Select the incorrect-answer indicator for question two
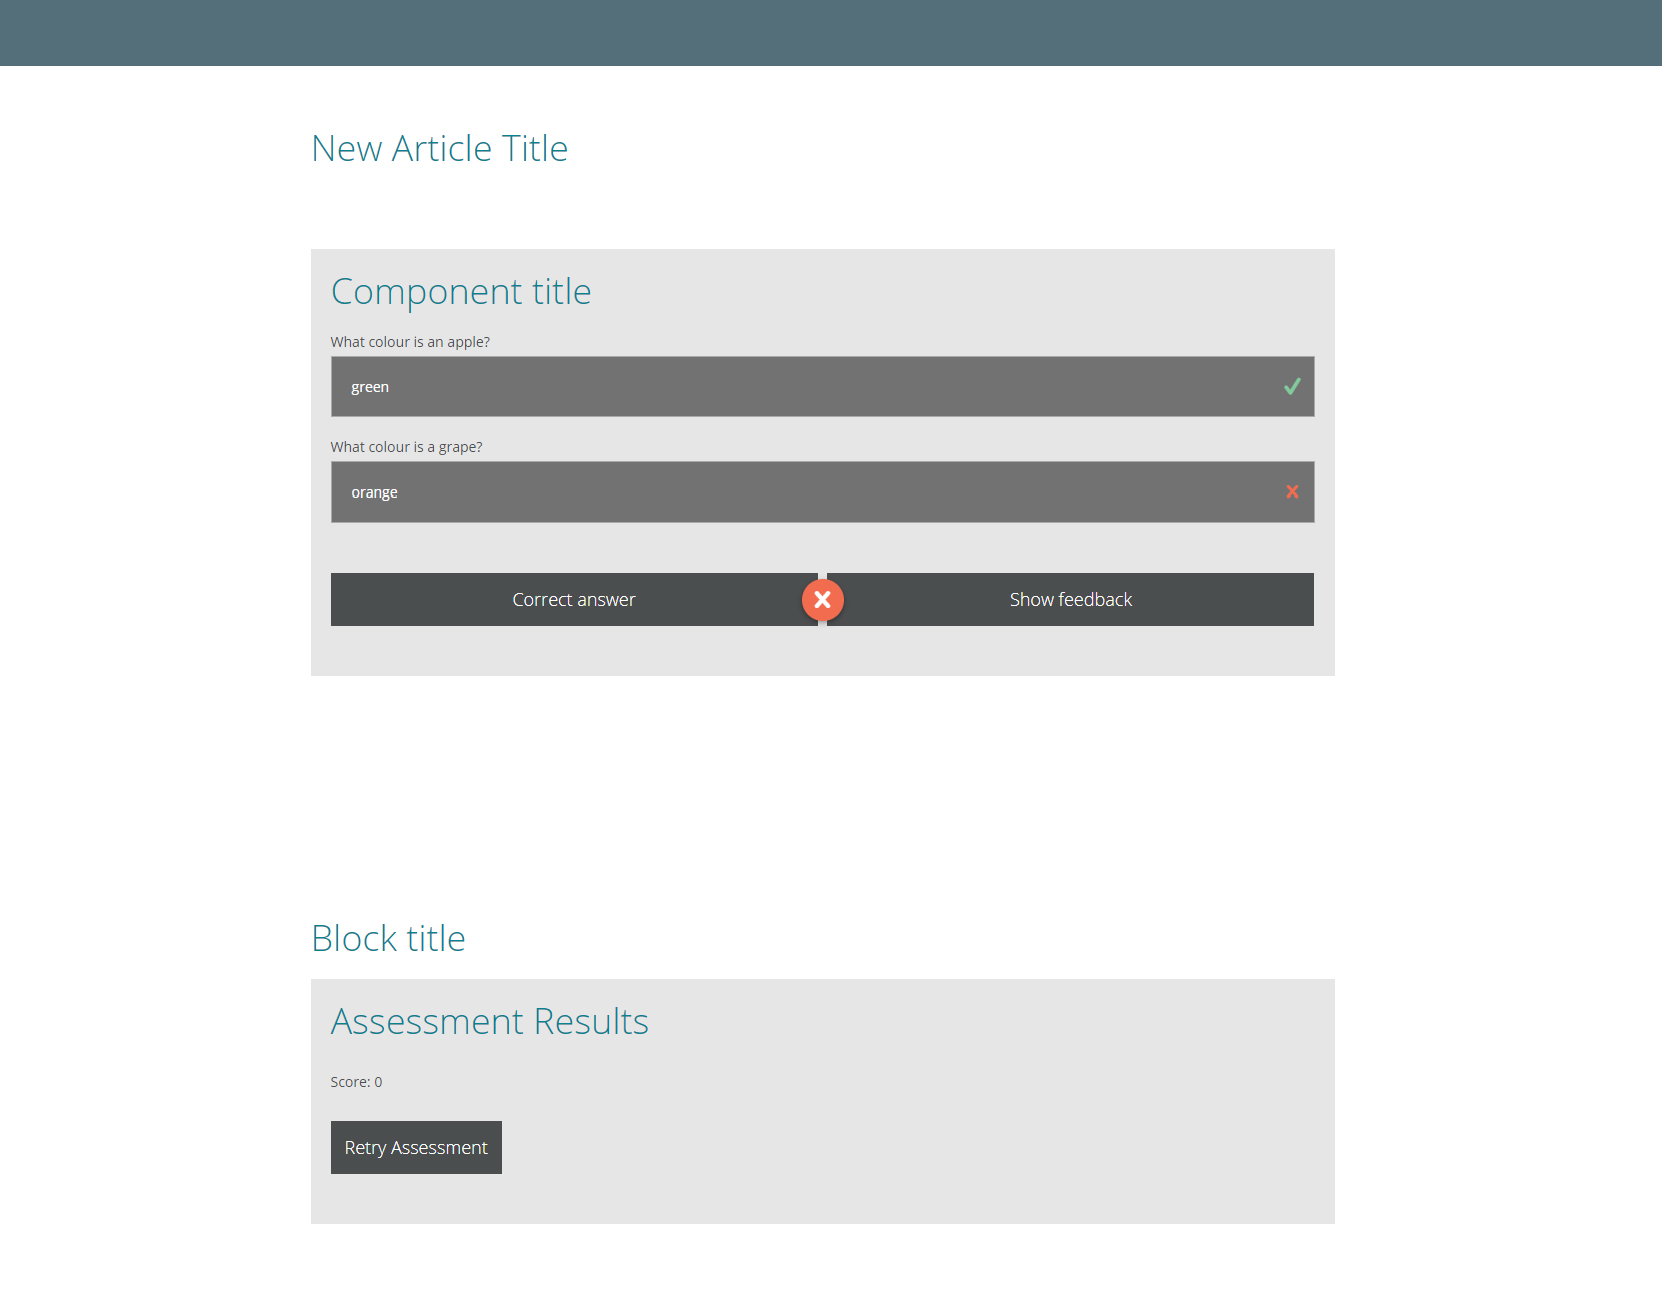This screenshot has height=1296, width=1662. pos(1292,491)
